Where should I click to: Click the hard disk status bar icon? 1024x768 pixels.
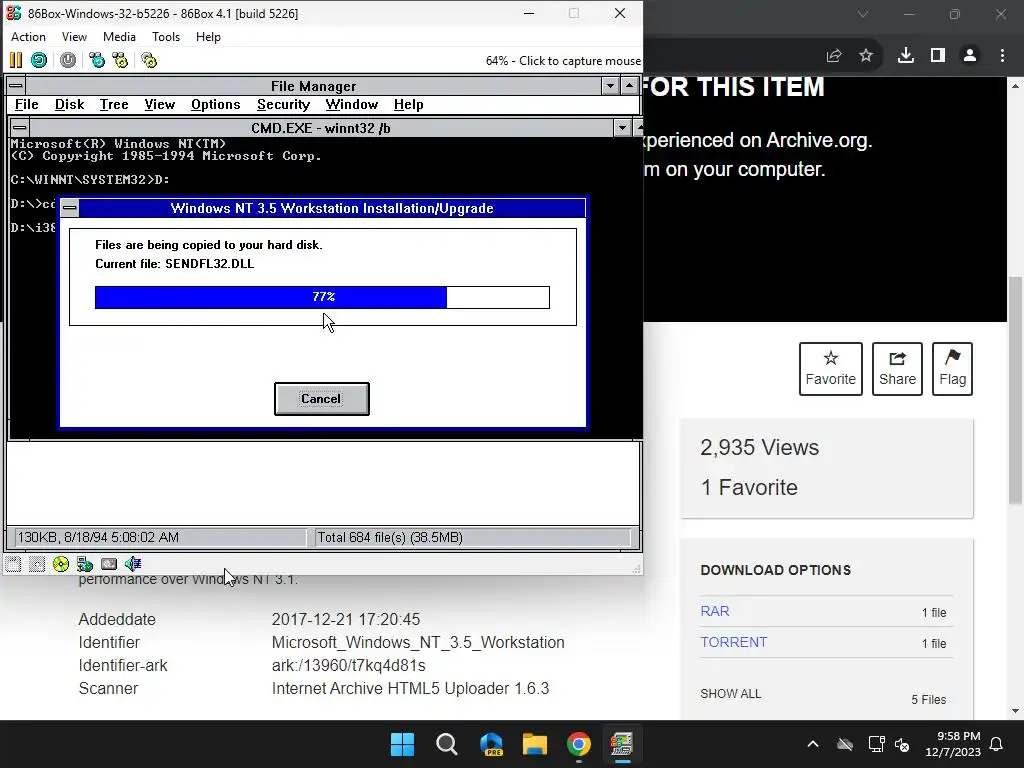click(x=109, y=564)
